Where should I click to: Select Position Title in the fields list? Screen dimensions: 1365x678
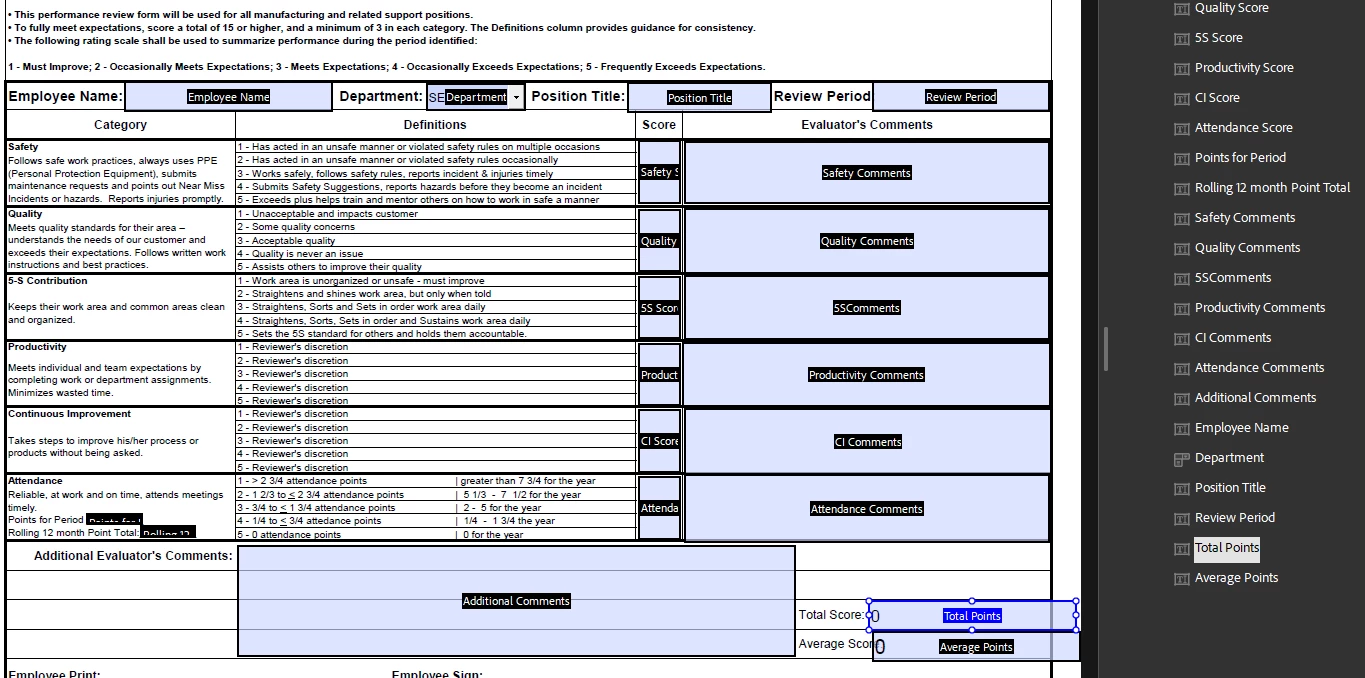(x=1230, y=488)
